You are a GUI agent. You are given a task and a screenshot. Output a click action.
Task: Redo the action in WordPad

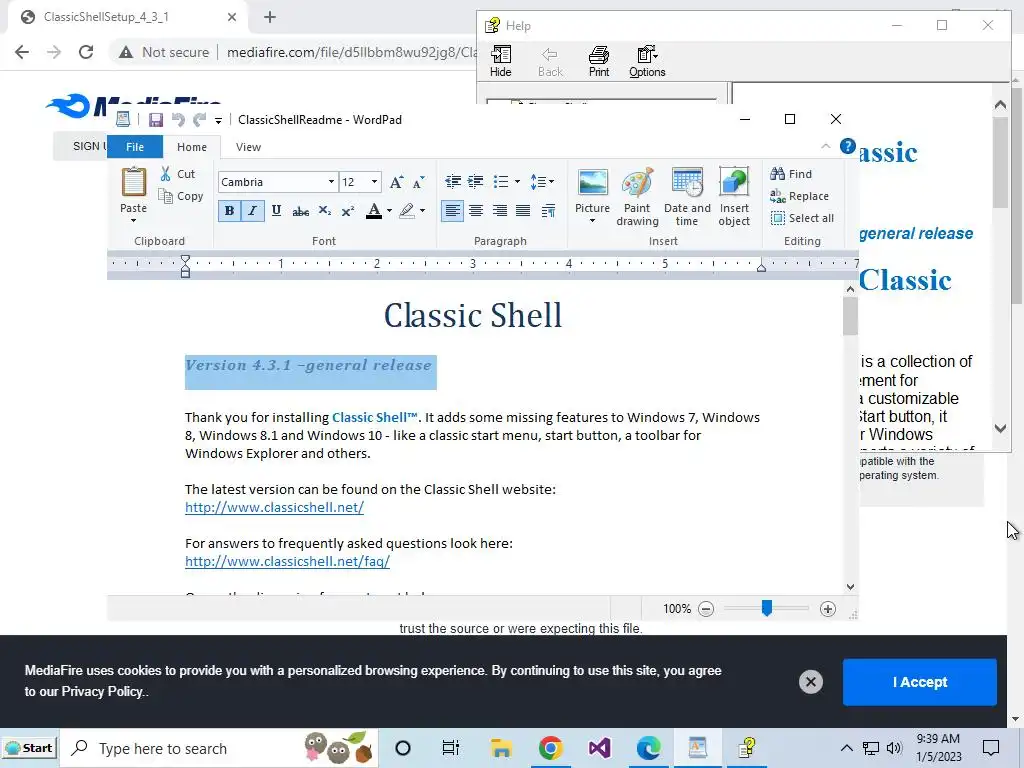pos(200,120)
